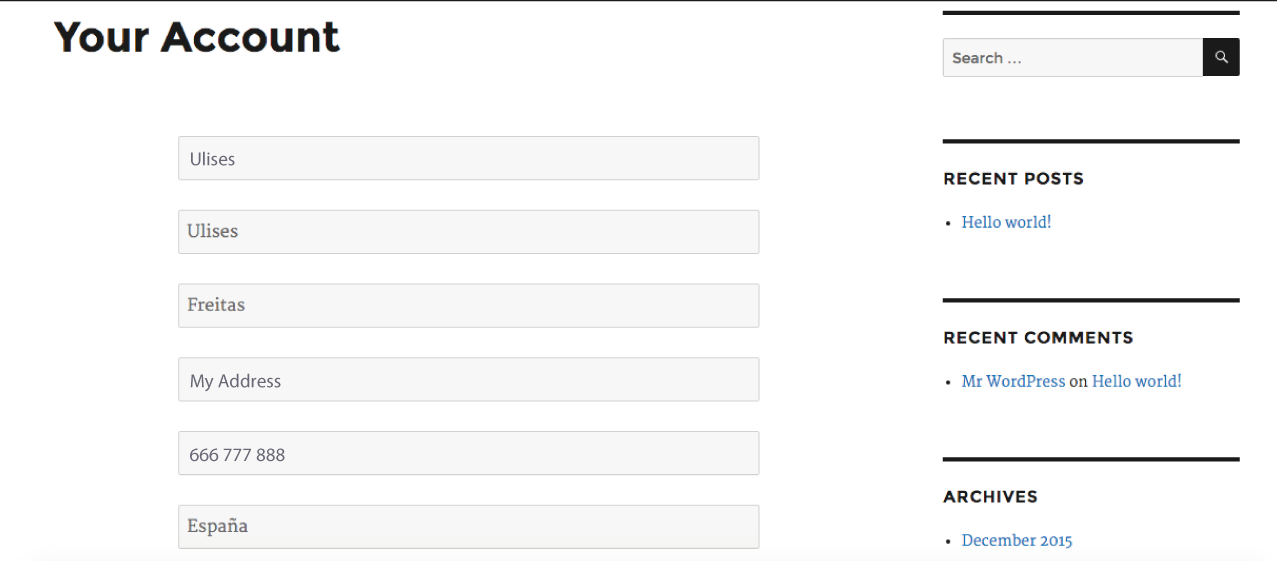Viewport: 1277px width, 561px height.
Task: Click the bullet beside Mr WordPress
Action: tap(948, 382)
